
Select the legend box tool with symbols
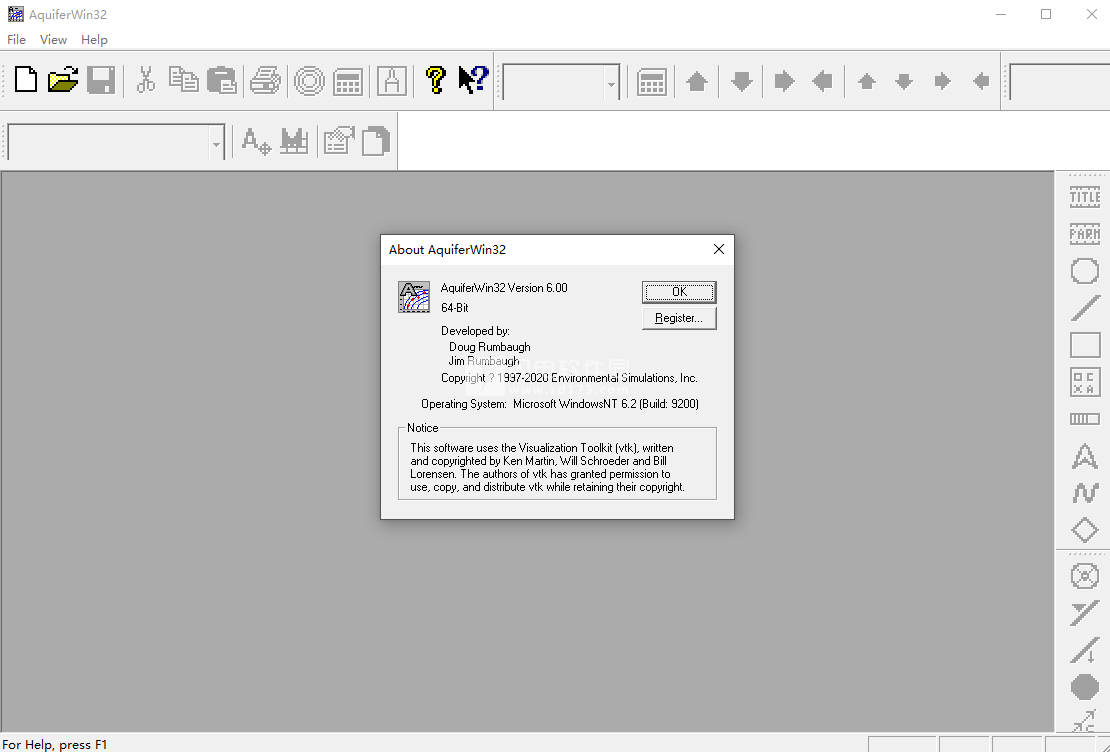pyautogui.click(x=1085, y=382)
